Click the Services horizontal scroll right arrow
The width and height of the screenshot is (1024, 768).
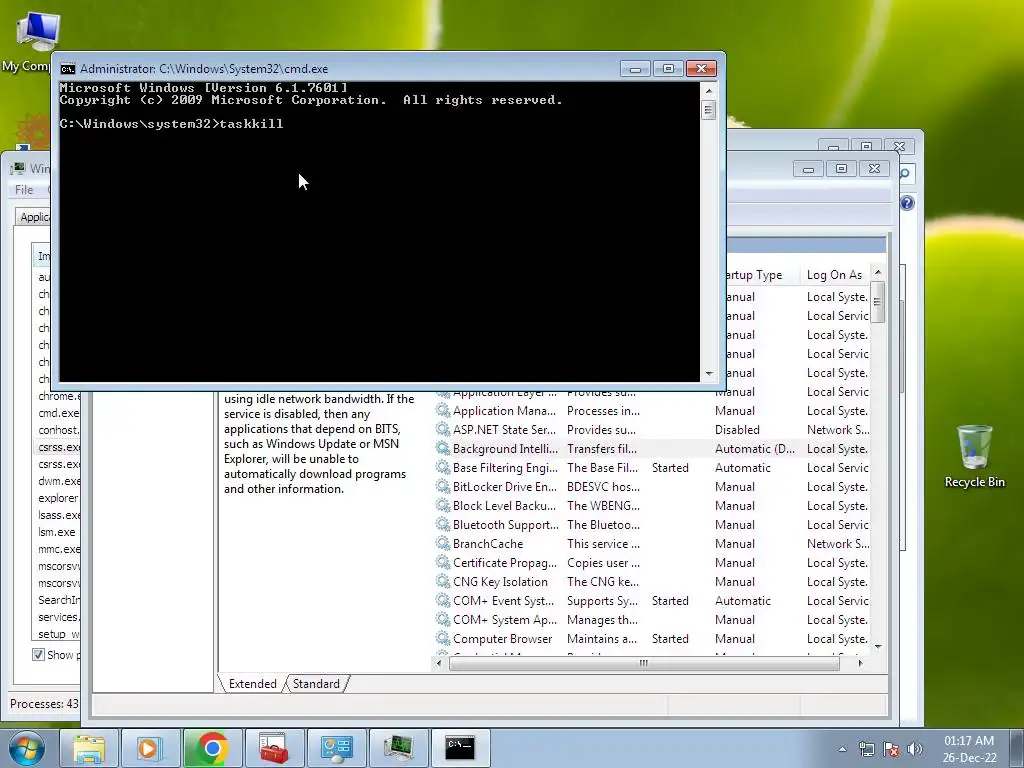pos(860,664)
